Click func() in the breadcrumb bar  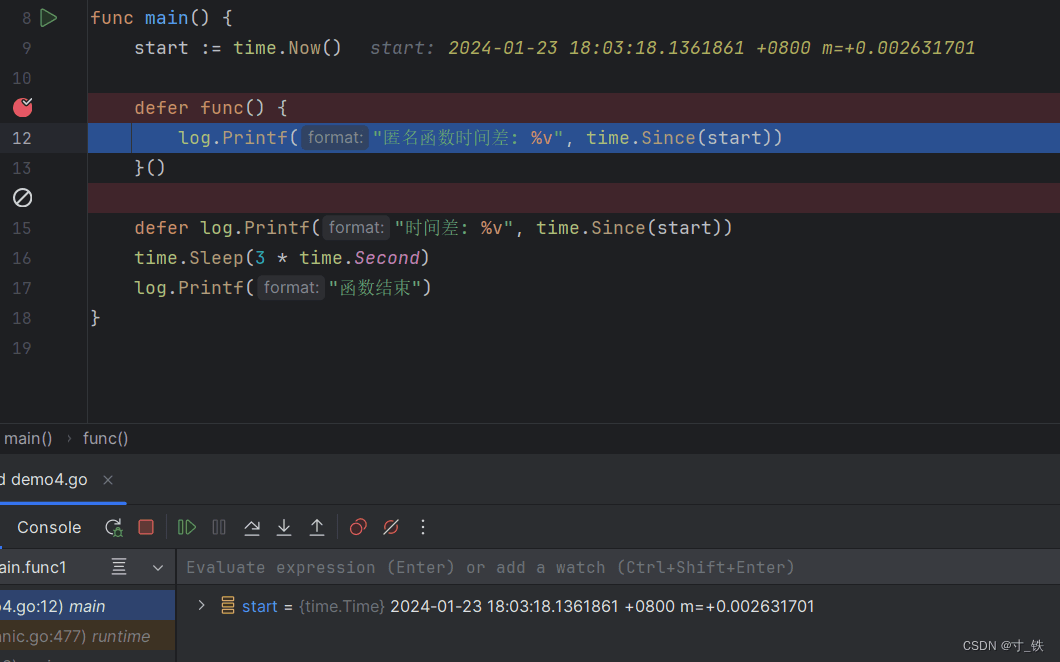(105, 438)
